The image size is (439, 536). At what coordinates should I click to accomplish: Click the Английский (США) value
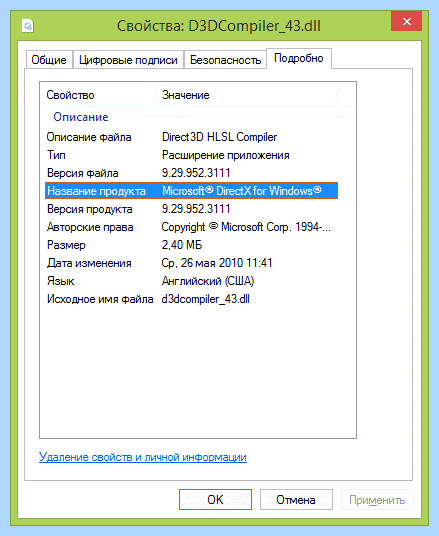pyautogui.click(x=208, y=281)
